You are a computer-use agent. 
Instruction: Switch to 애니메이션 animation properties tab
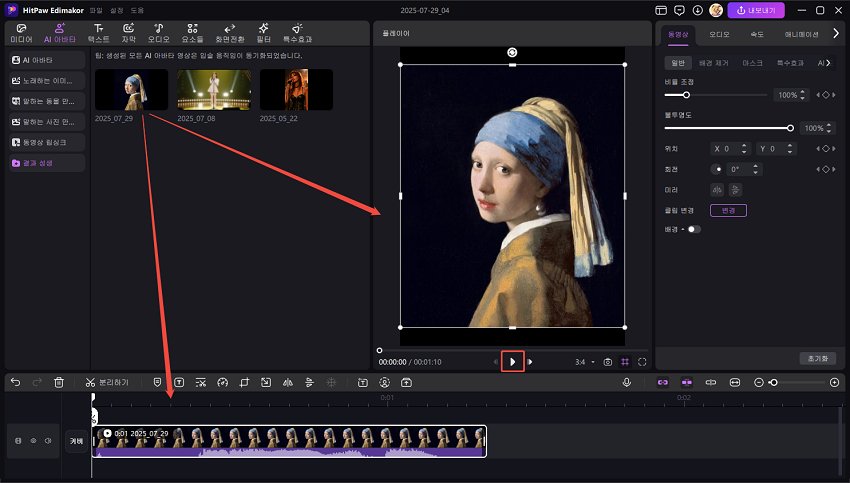click(801, 34)
